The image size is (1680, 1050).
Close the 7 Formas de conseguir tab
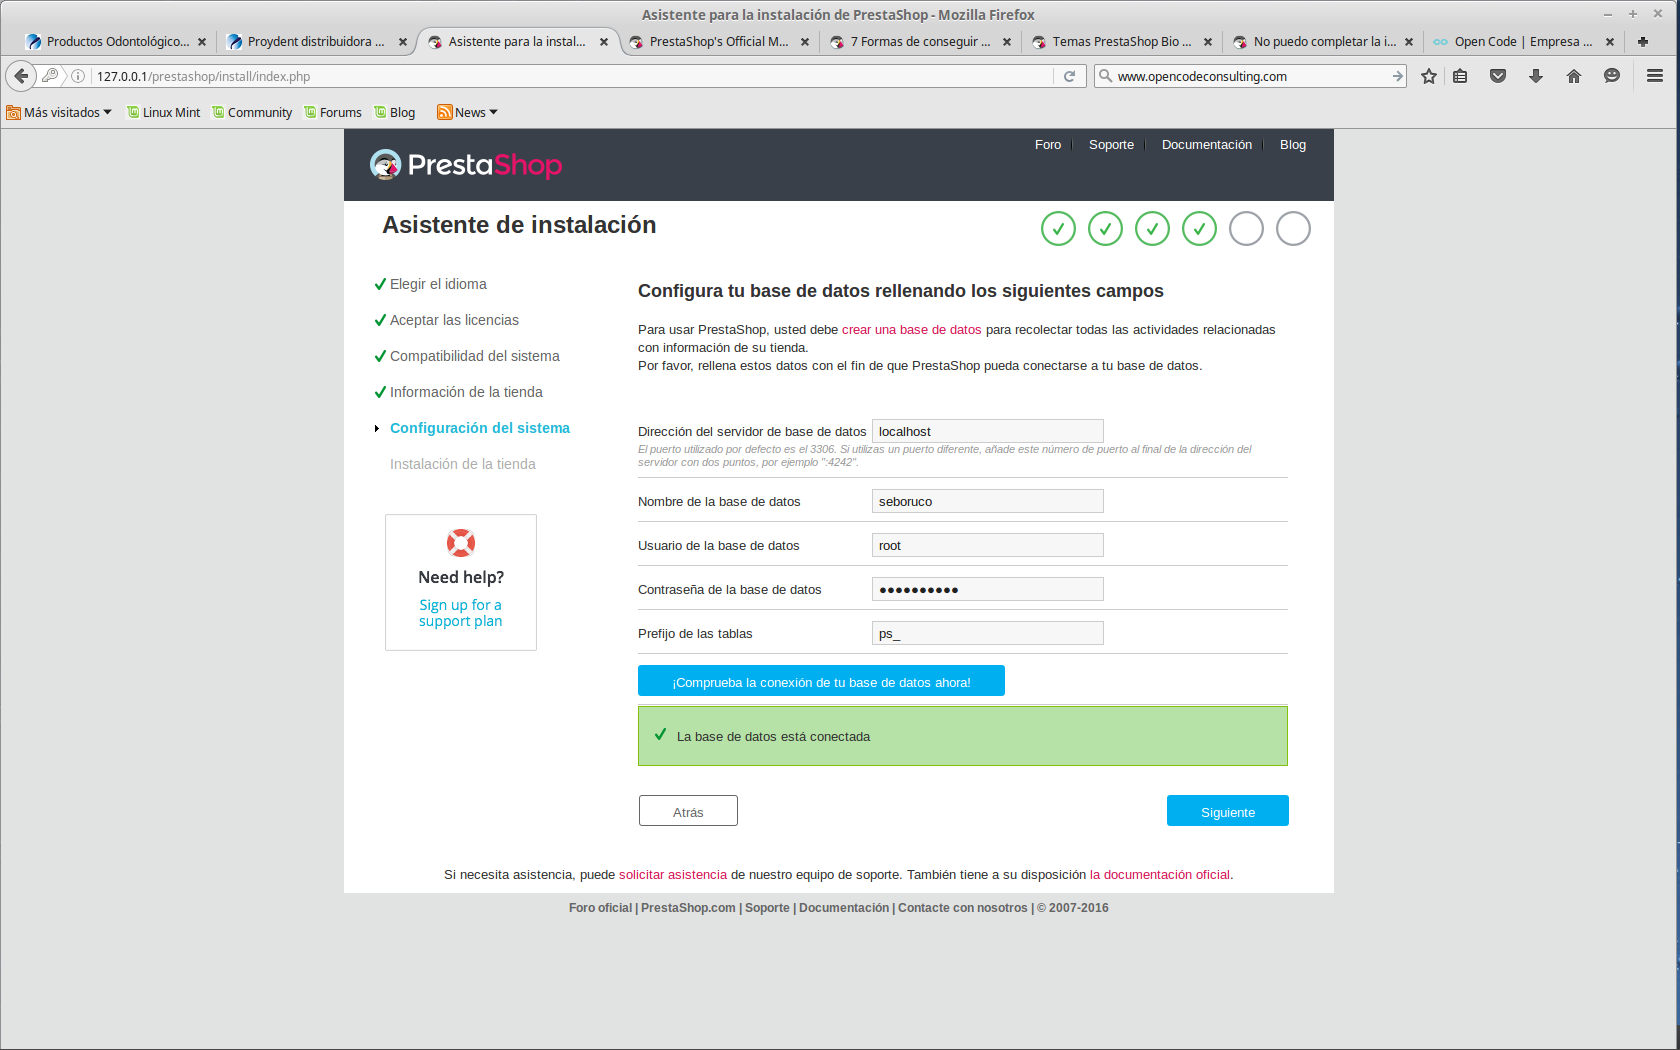[1007, 42]
